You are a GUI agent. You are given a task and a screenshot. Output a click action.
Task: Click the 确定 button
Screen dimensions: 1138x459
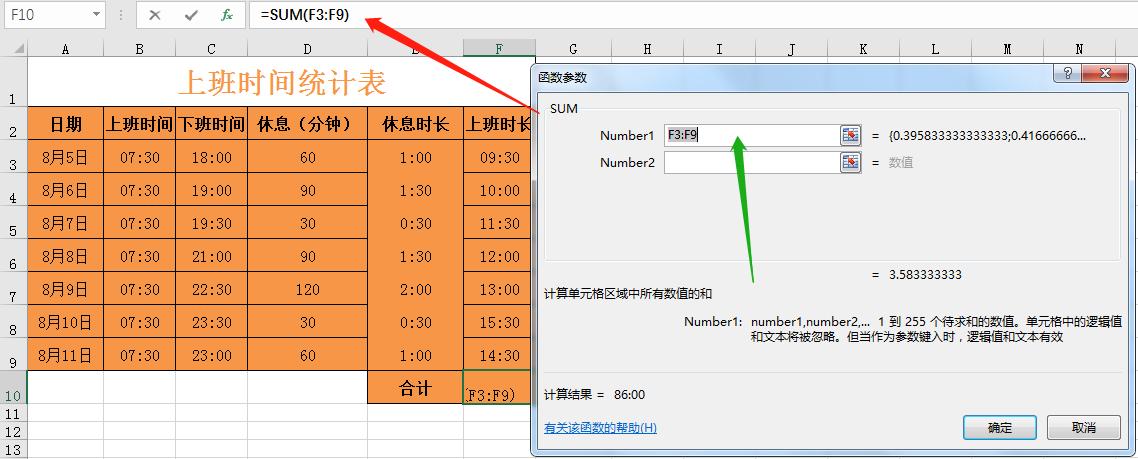(999, 427)
